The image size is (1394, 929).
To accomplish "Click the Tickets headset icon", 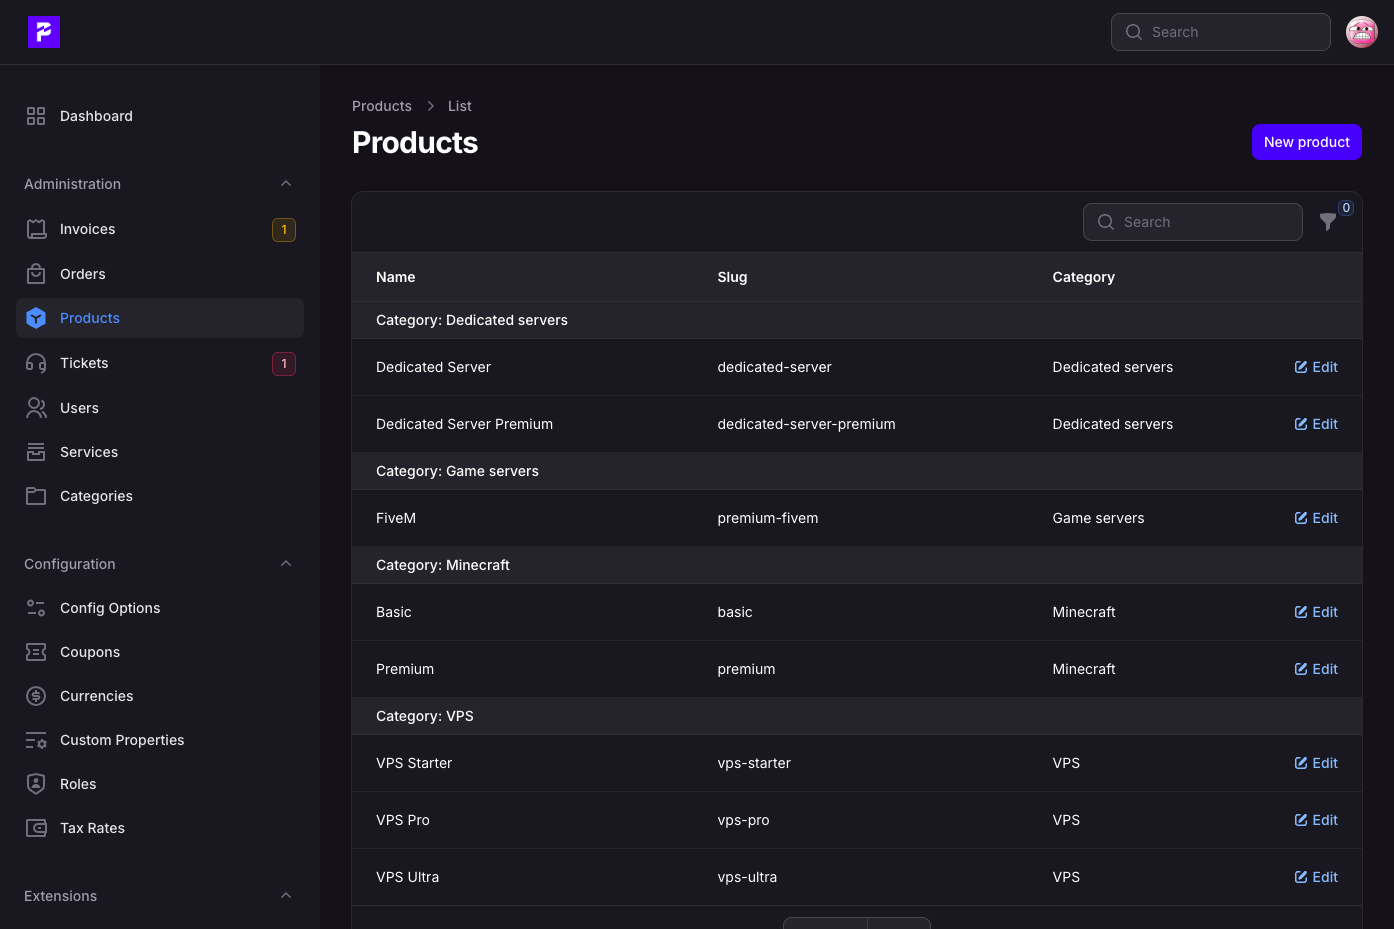I will tap(36, 363).
